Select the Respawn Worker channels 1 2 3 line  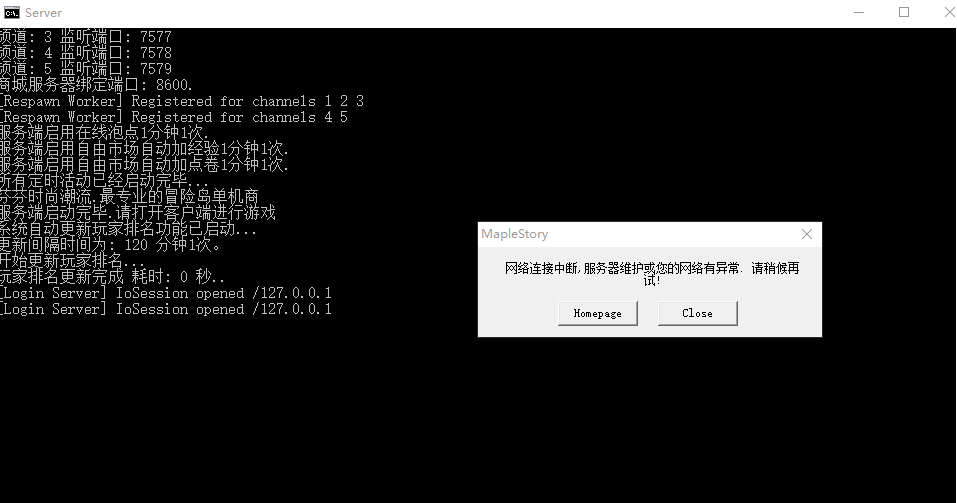(x=182, y=101)
